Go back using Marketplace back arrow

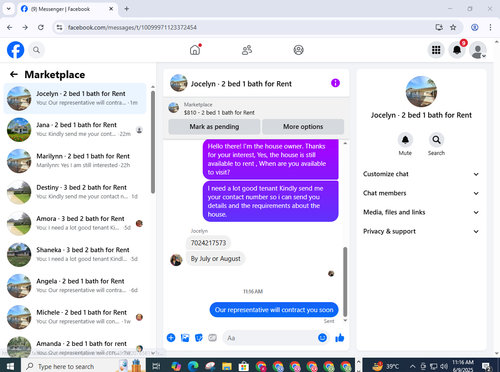point(14,74)
